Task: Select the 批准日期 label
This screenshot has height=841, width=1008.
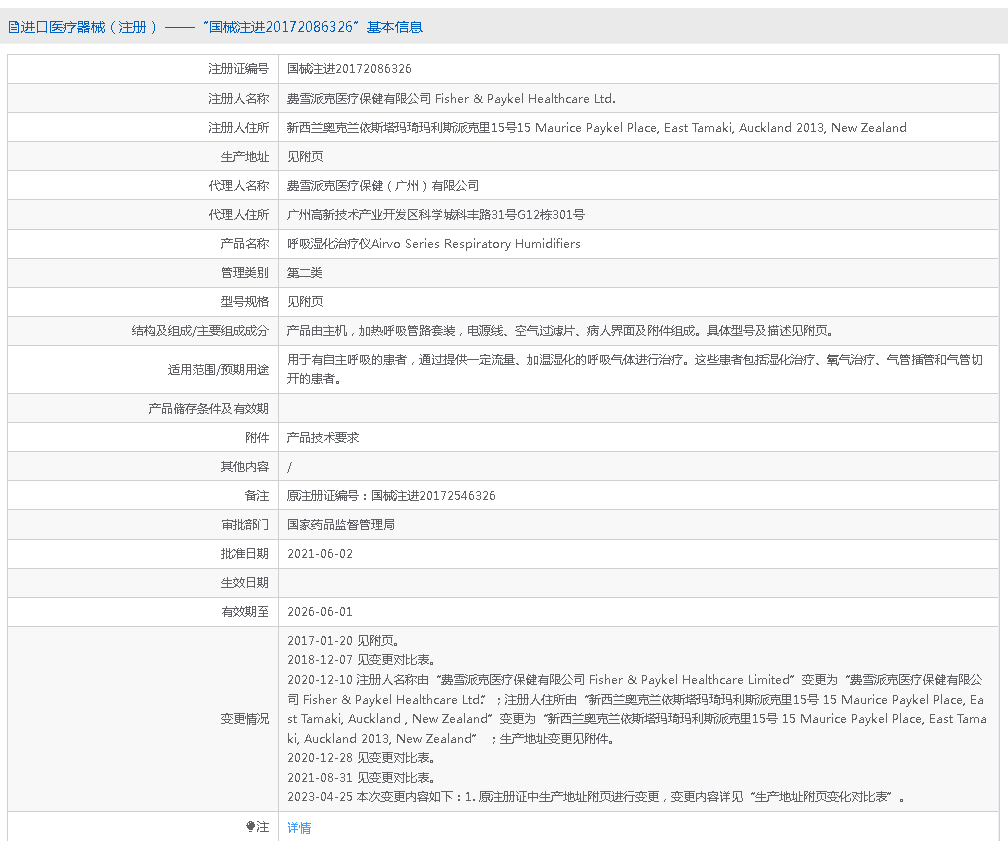Action: click(x=245, y=553)
